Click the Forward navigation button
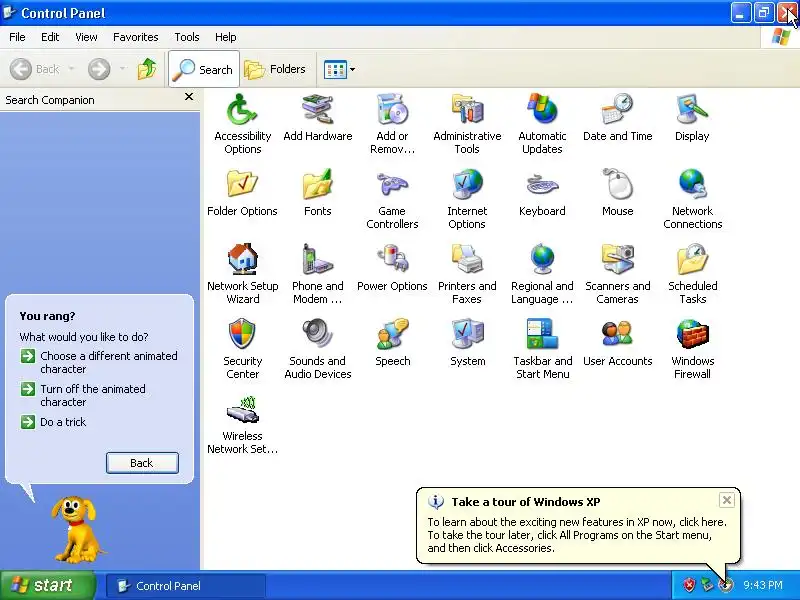This screenshot has width=800, height=600. (x=99, y=69)
